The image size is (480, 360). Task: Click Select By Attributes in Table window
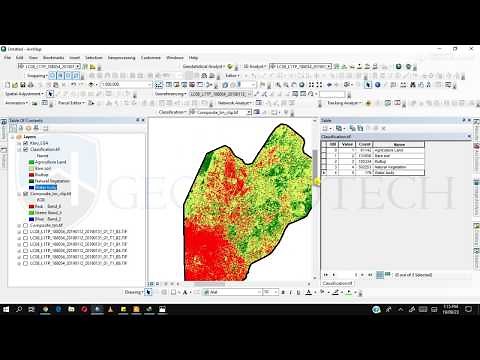pos(353,128)
